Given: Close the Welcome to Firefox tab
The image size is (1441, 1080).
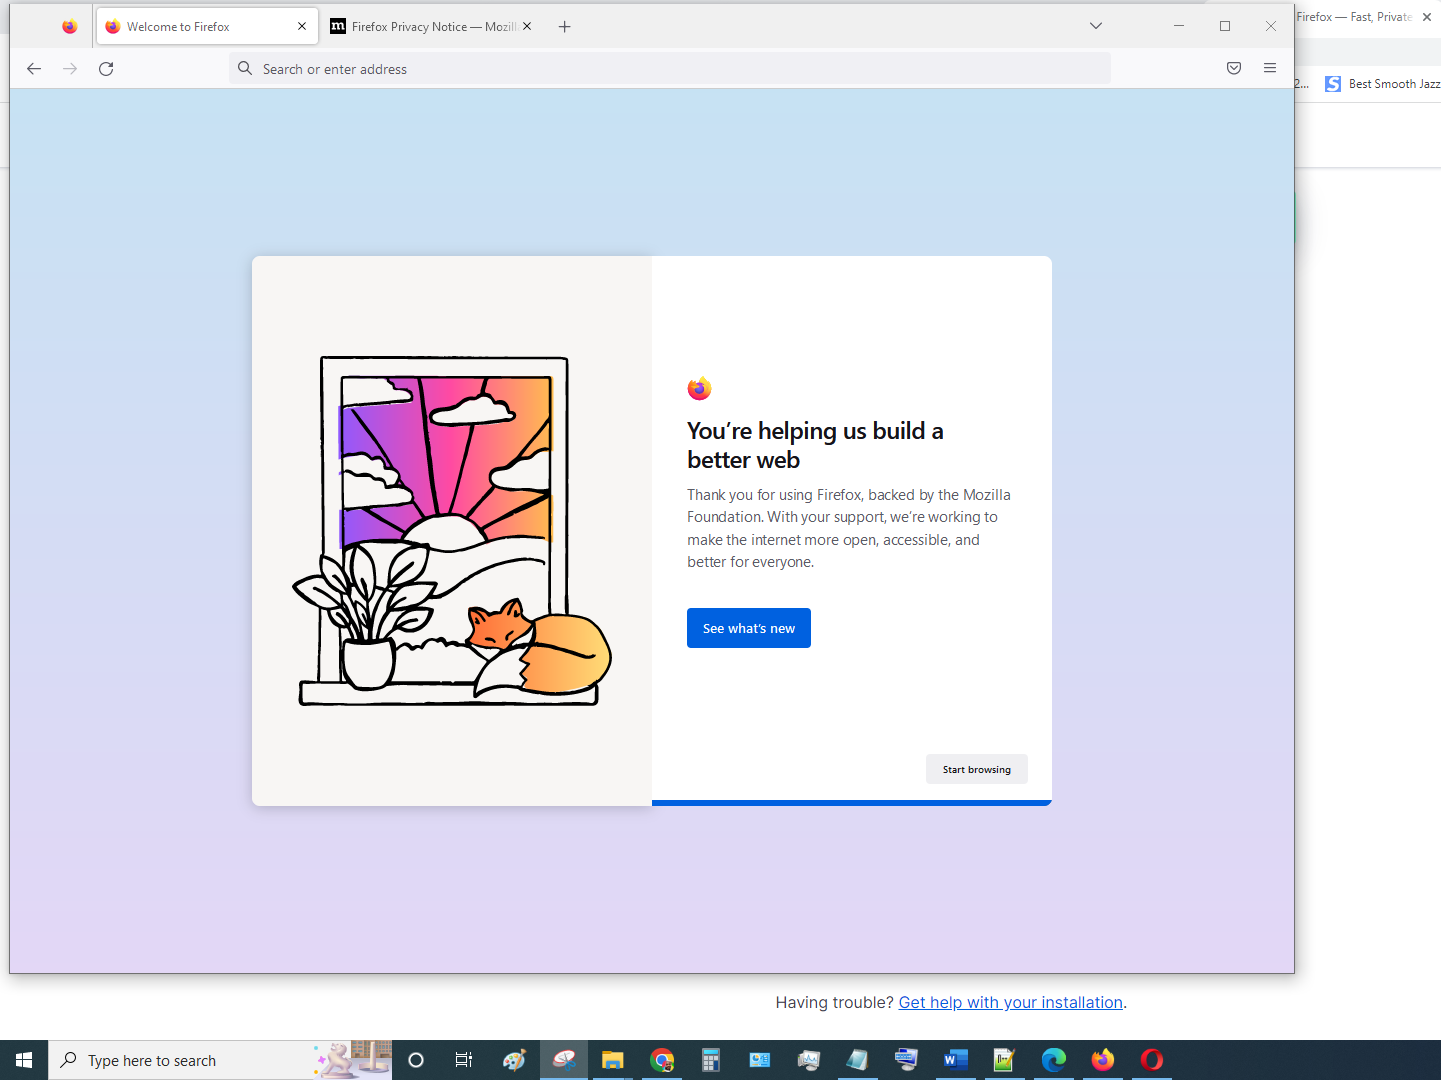Looking at the screenshot, I should (302, 27).
